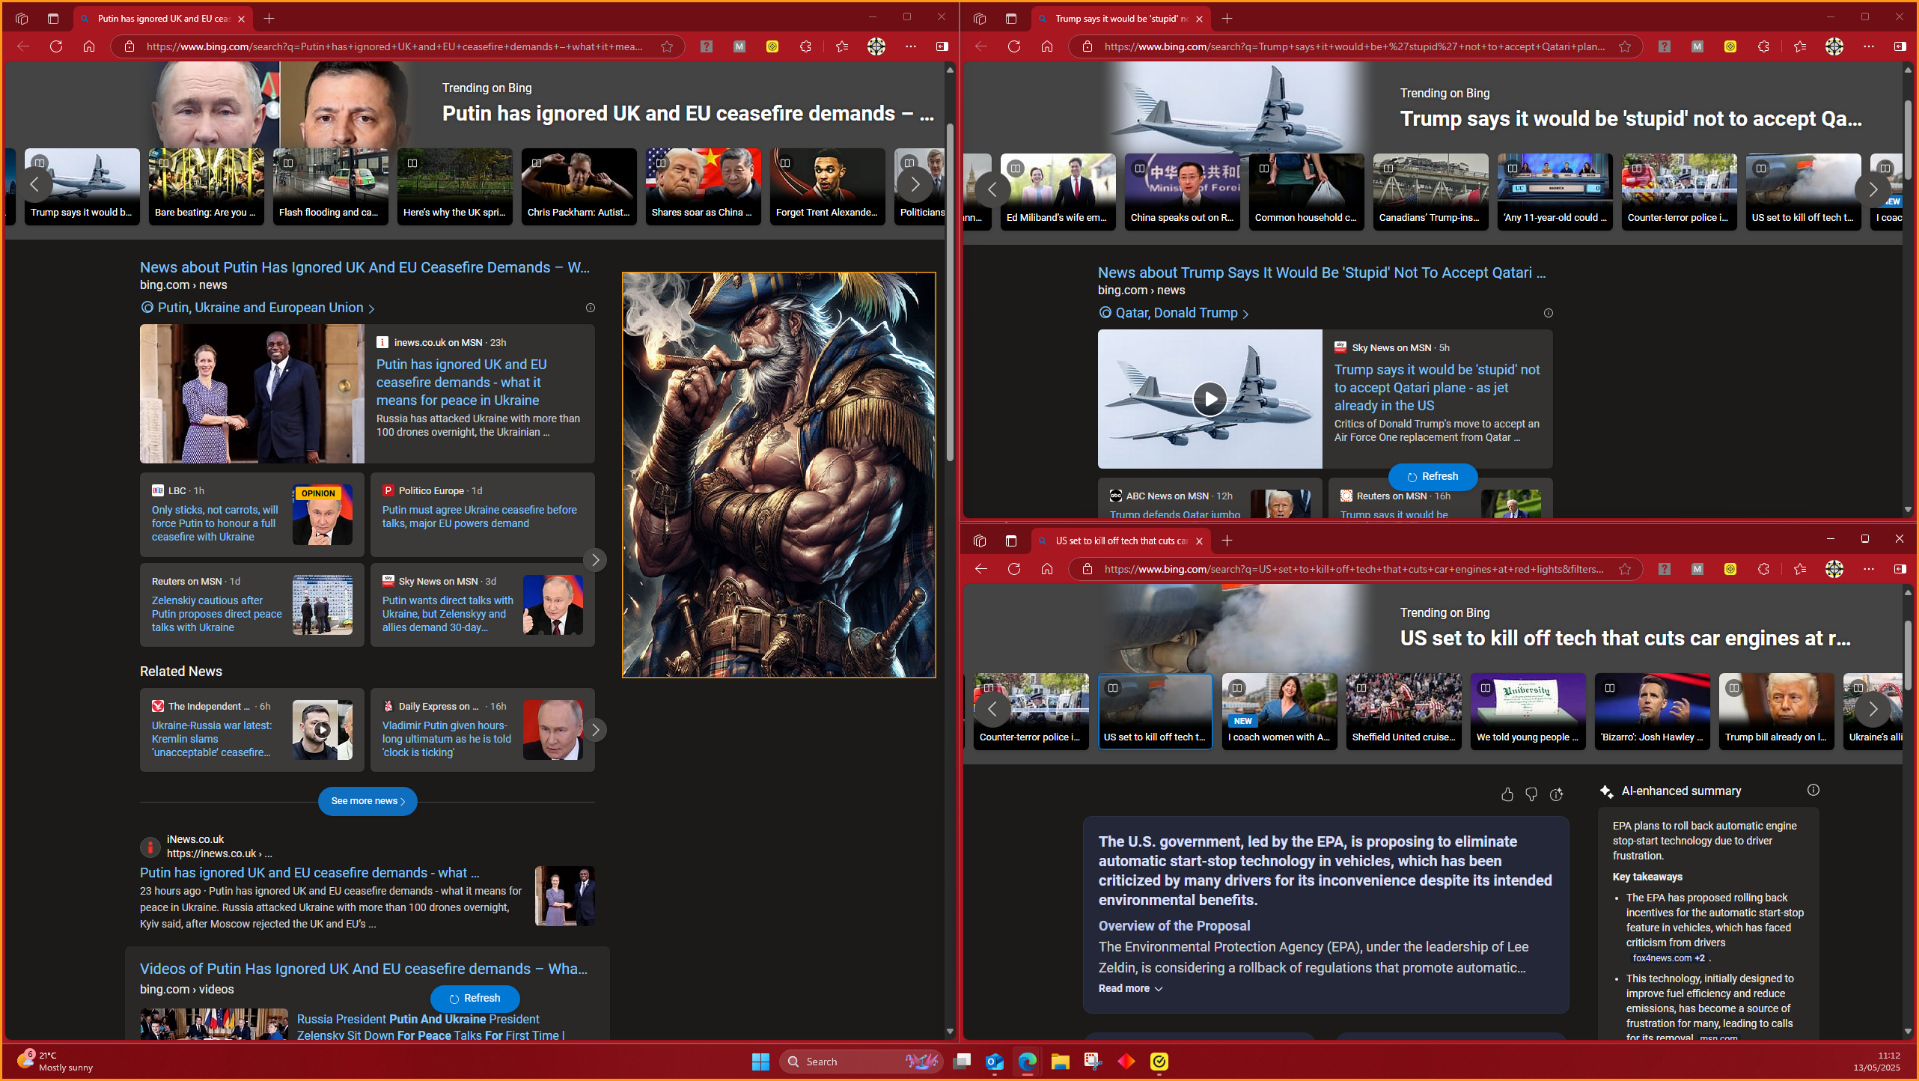
Task: Share the AI answer
Action: tap(1556, 794)
